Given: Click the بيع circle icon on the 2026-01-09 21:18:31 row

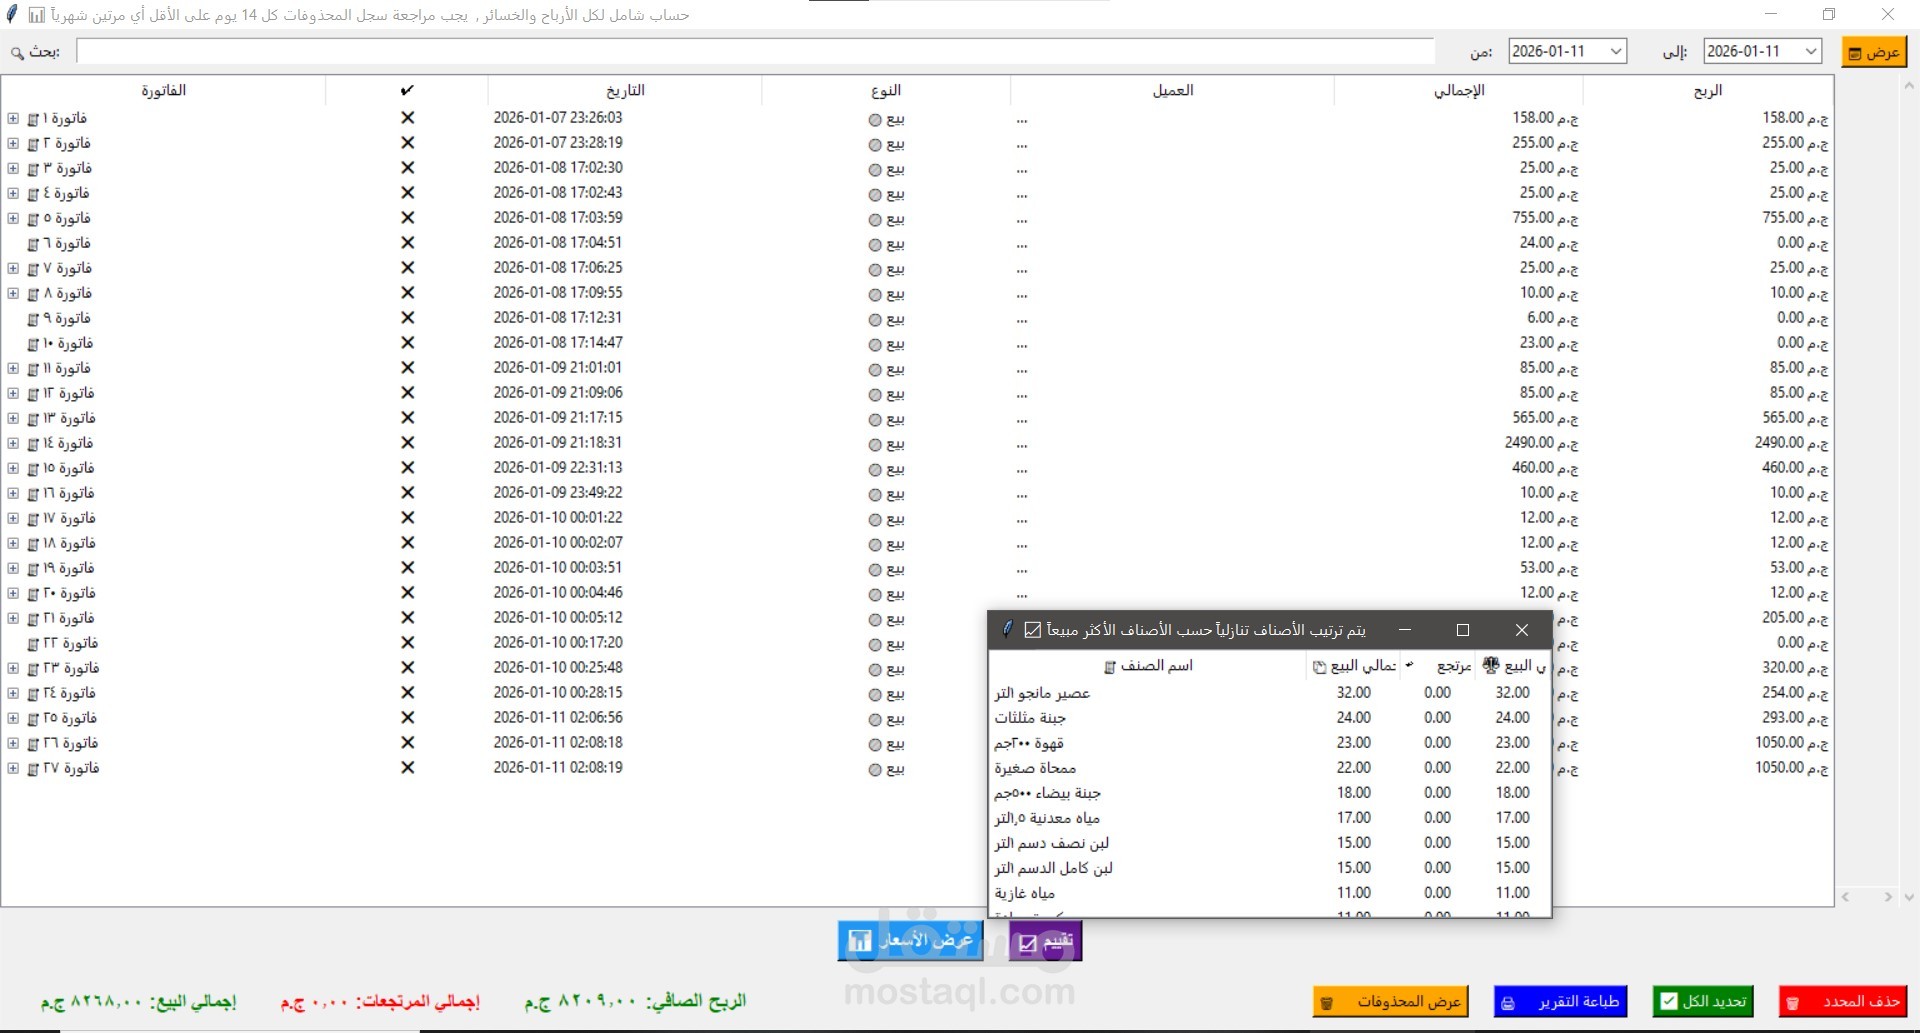Looking at the screenshot, I should pos(875,444).
